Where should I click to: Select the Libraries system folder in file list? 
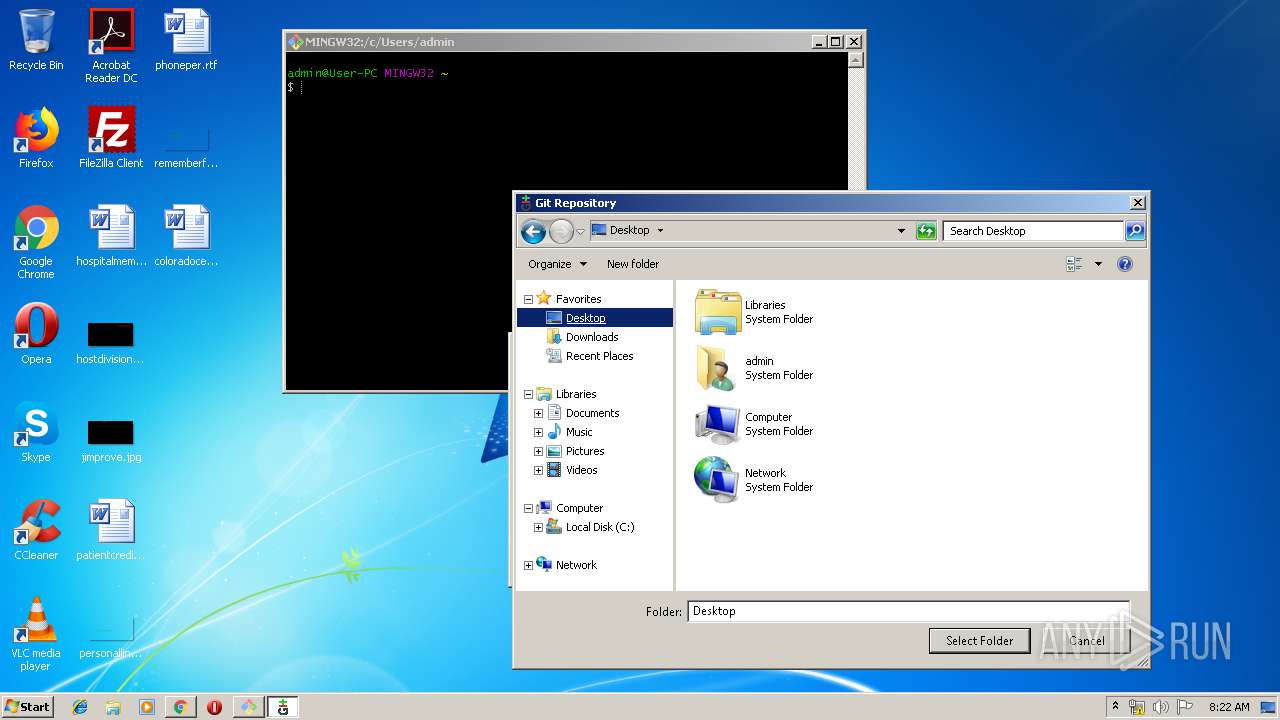point(755,312)
